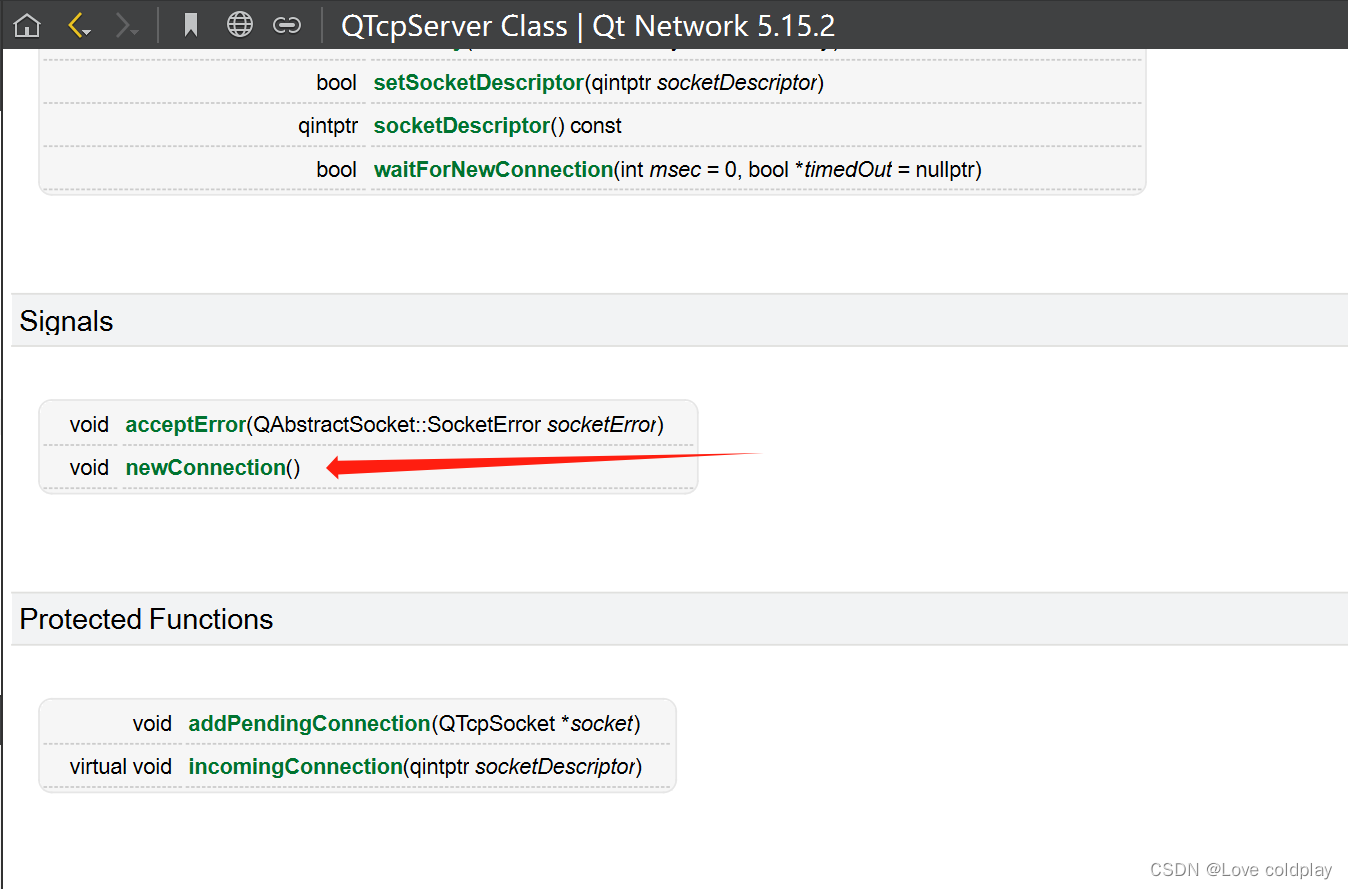Viewport: 1348px width, 889px height.
Task: Select the acceptError parameter list
Action: click(455, 425)
